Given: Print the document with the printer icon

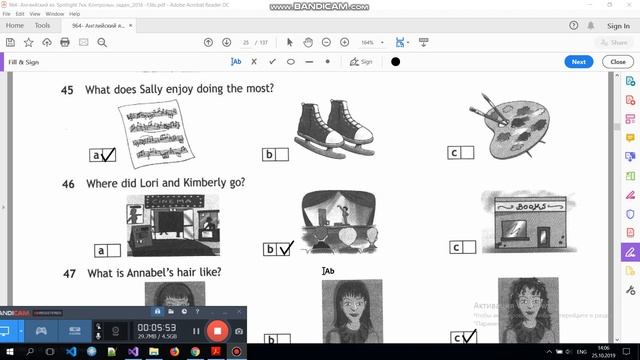Looking at the screenshot, I should [65, 42].
